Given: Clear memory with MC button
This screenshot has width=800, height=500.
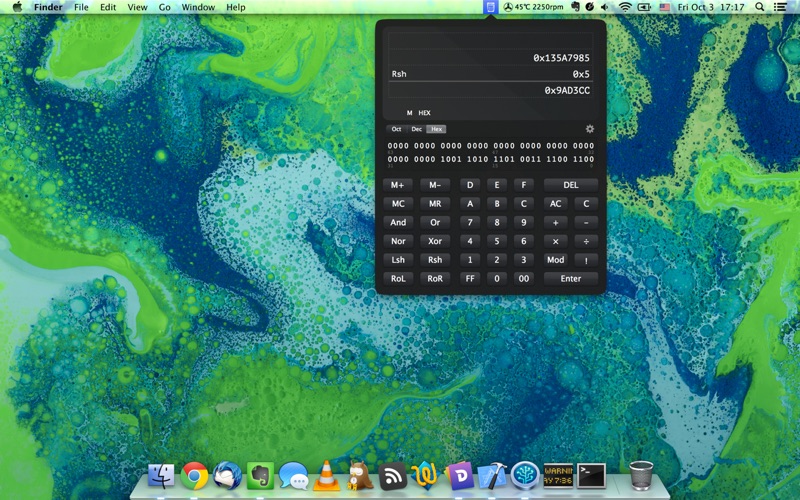Looking at the screenshot, I should tap(398, 204).
